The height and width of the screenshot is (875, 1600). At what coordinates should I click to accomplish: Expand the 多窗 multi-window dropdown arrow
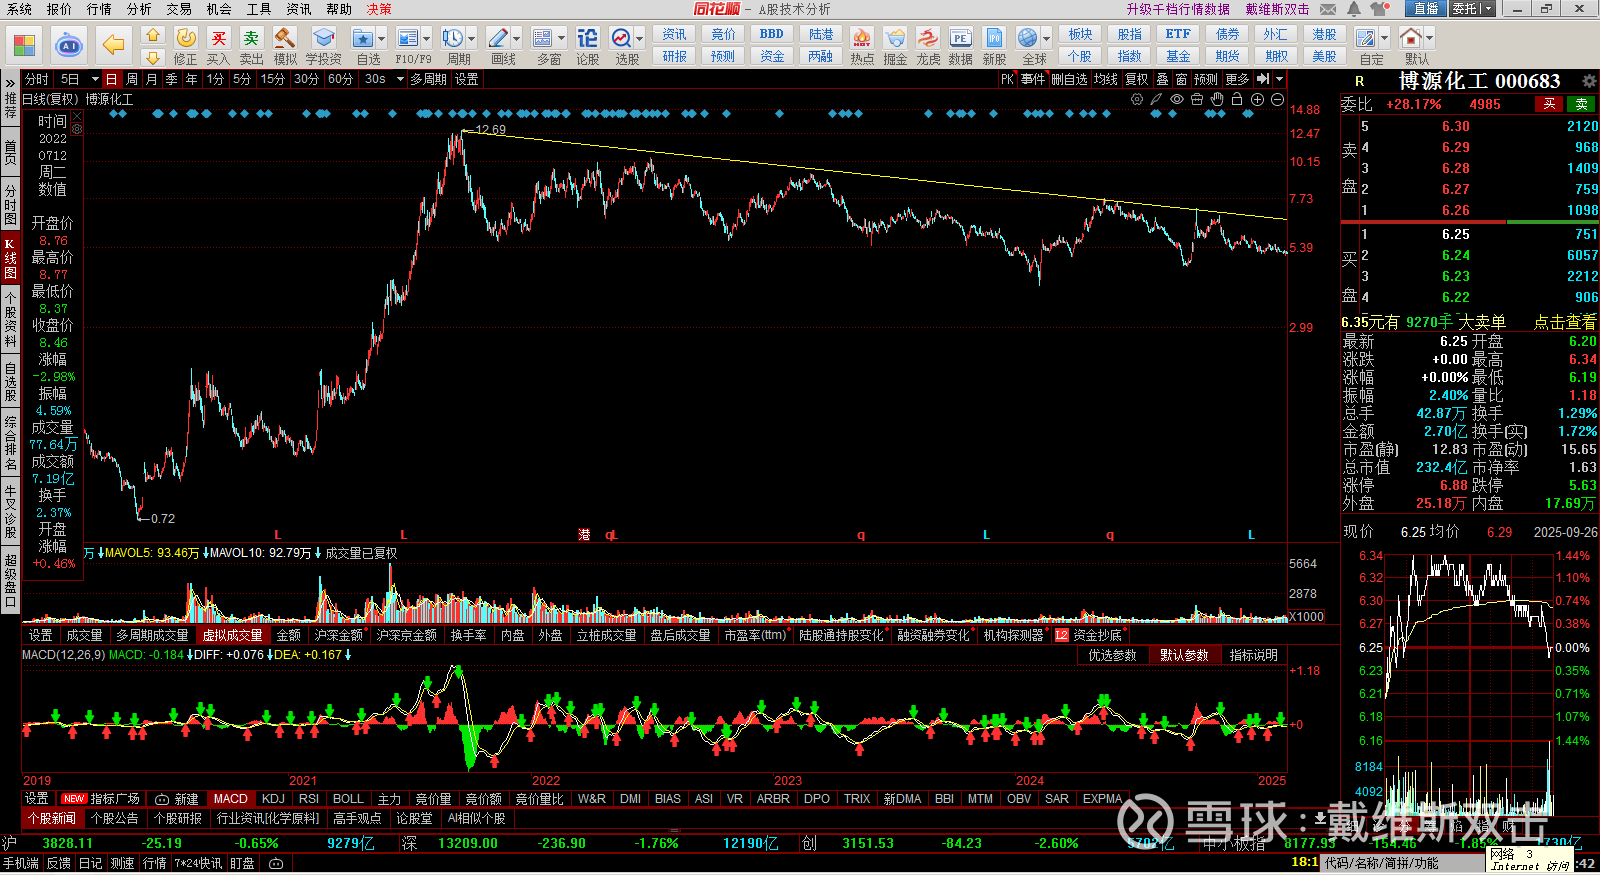(x=561, y=39)
